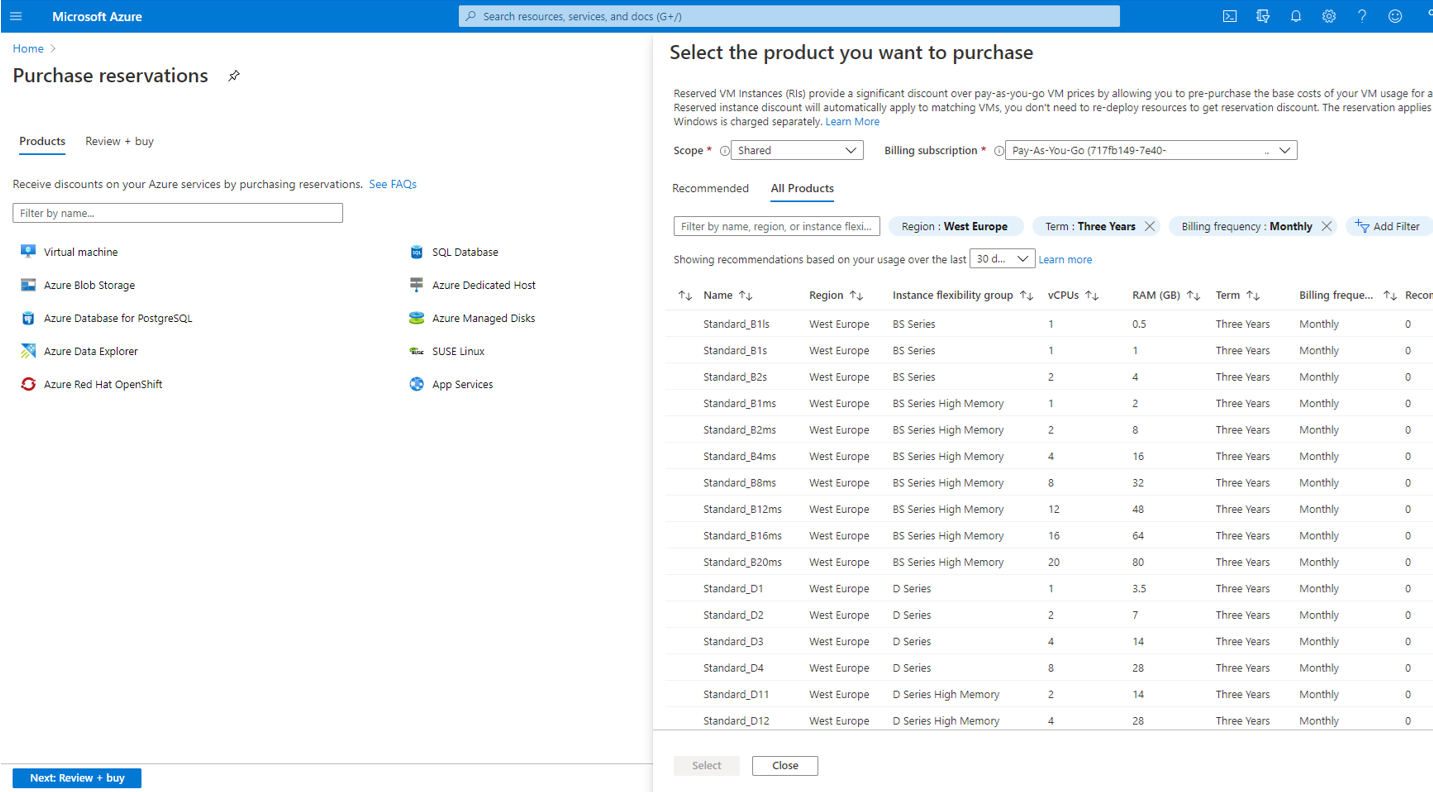This screenshot has height=792, width=1433.
Task: Select the Standard_D12 row
Action: coord(1048,721)
